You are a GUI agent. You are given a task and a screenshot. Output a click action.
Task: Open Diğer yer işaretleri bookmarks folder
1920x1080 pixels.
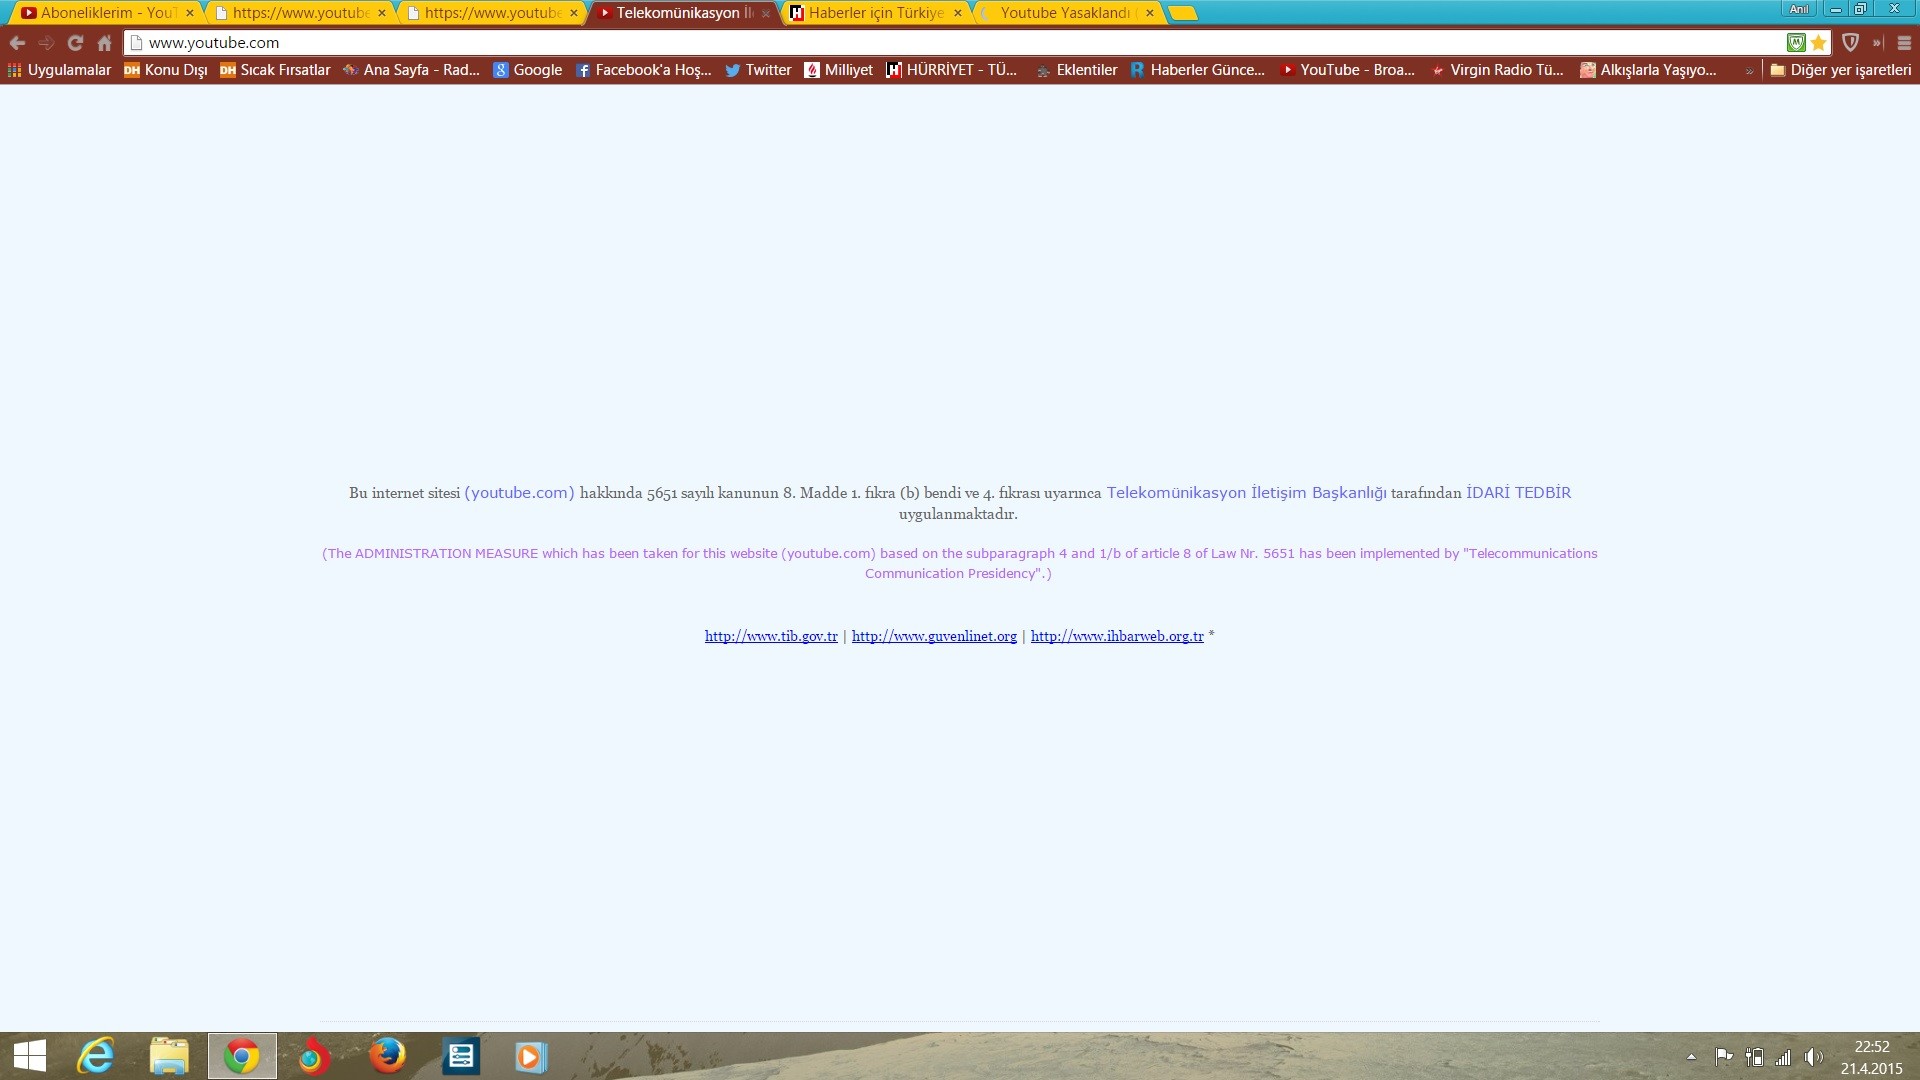[x=1840, y=70]
